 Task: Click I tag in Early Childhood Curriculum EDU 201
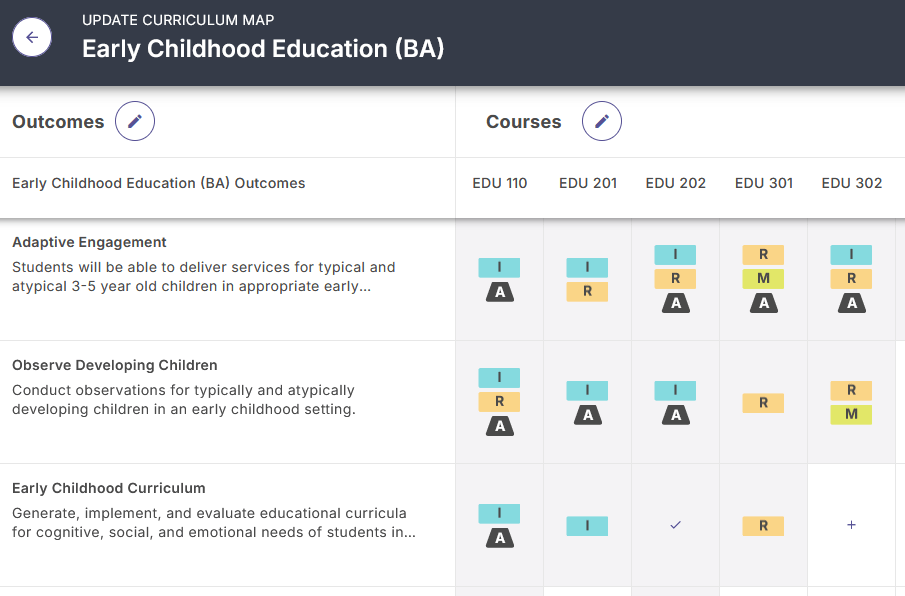point(588,526)
